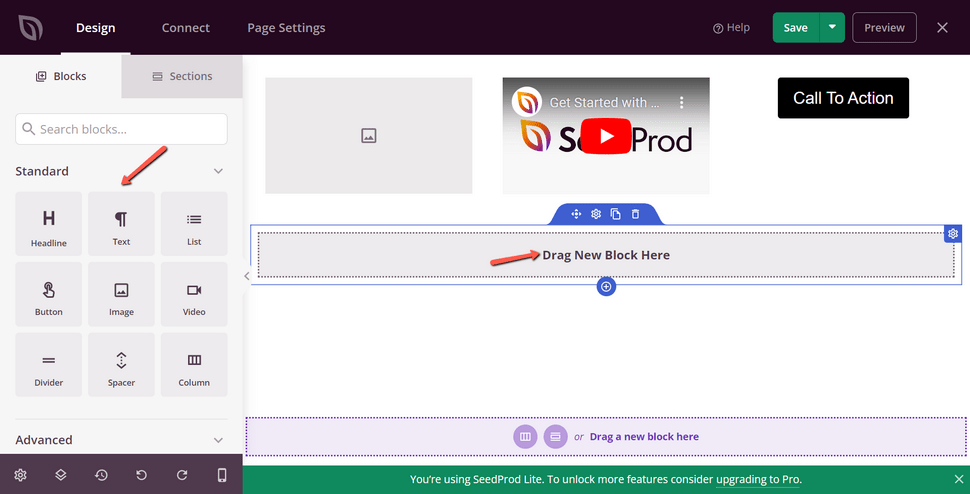Add the Headline block
Viewport: 970px width, 494px height.
point(48,223)
